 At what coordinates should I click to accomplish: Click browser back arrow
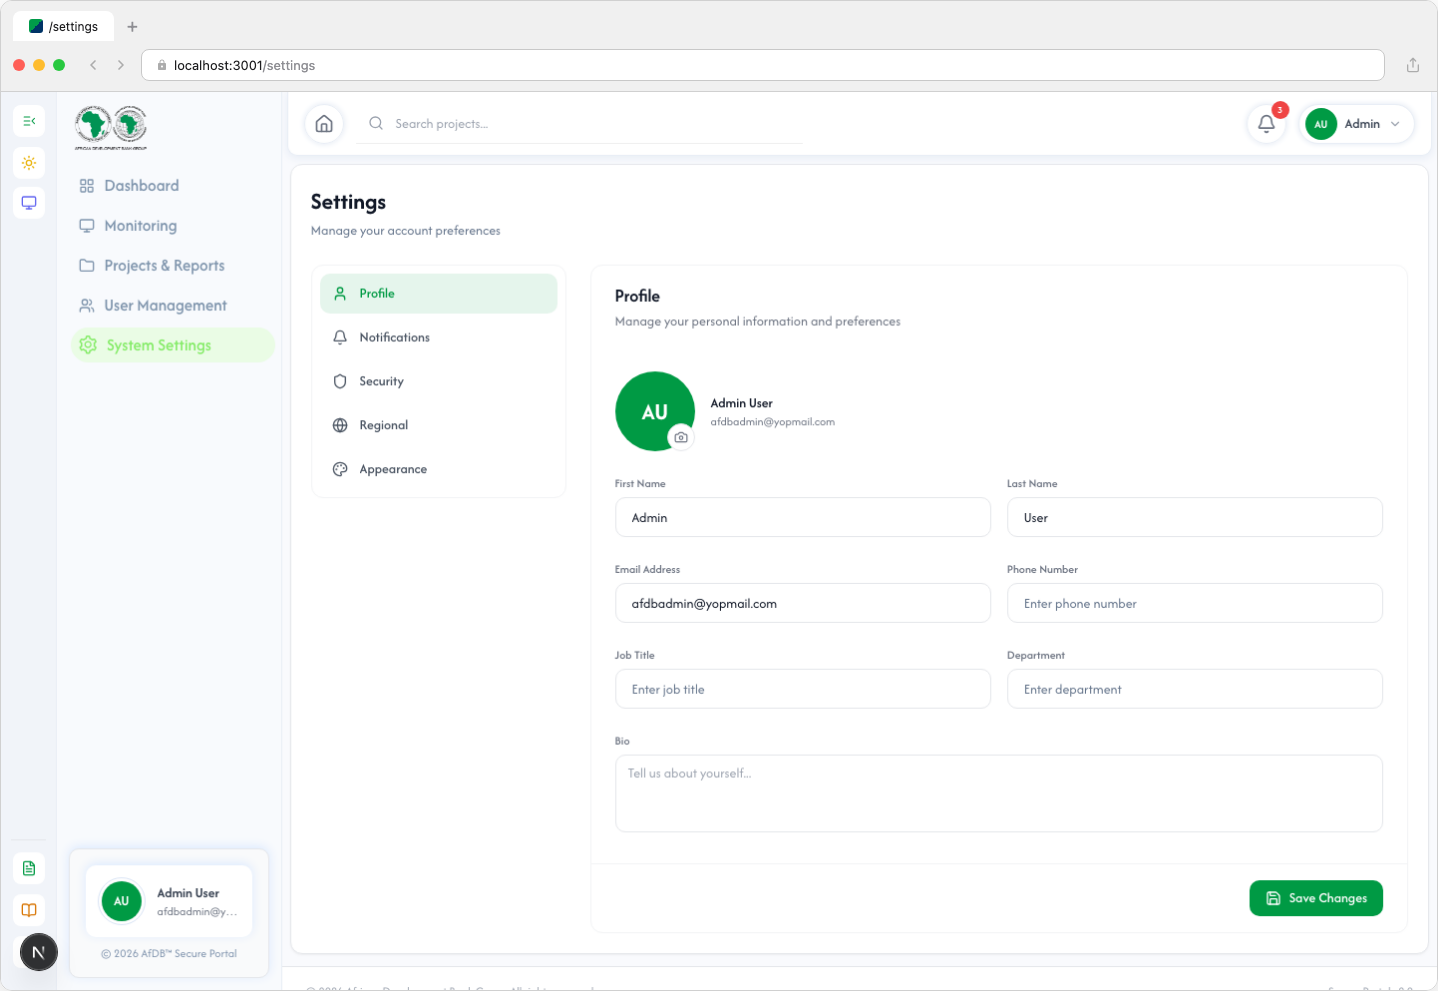93,65
